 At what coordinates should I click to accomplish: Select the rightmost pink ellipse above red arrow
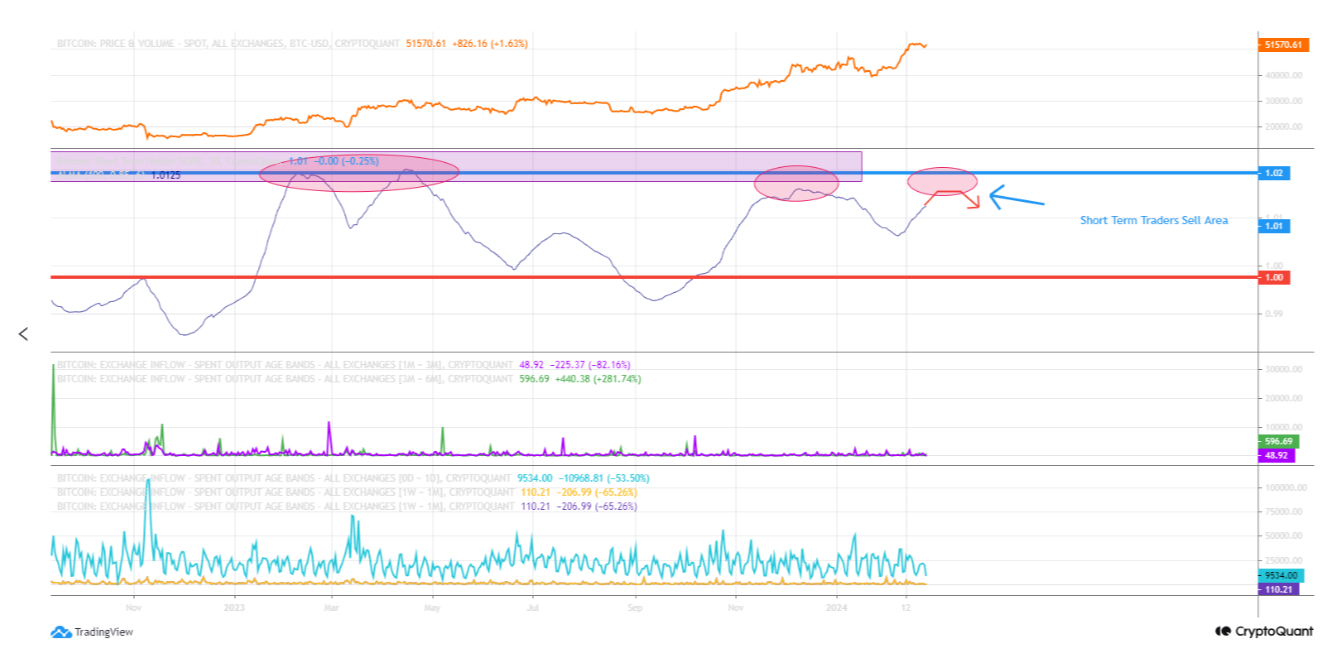pos(942,181)
